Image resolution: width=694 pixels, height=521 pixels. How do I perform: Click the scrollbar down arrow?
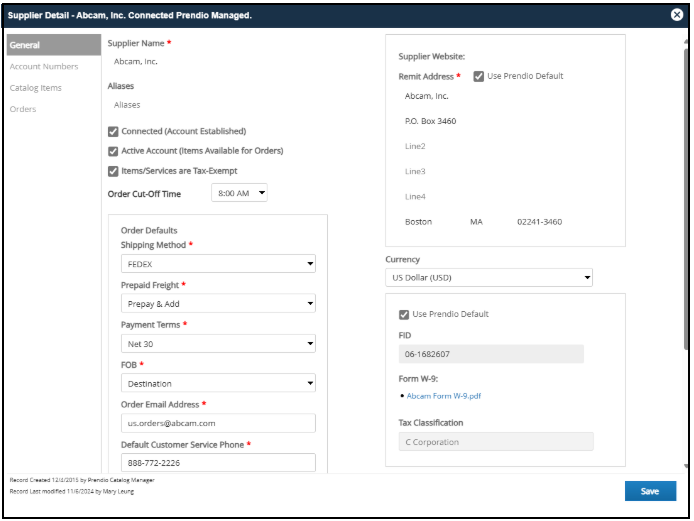click(686, 466)
